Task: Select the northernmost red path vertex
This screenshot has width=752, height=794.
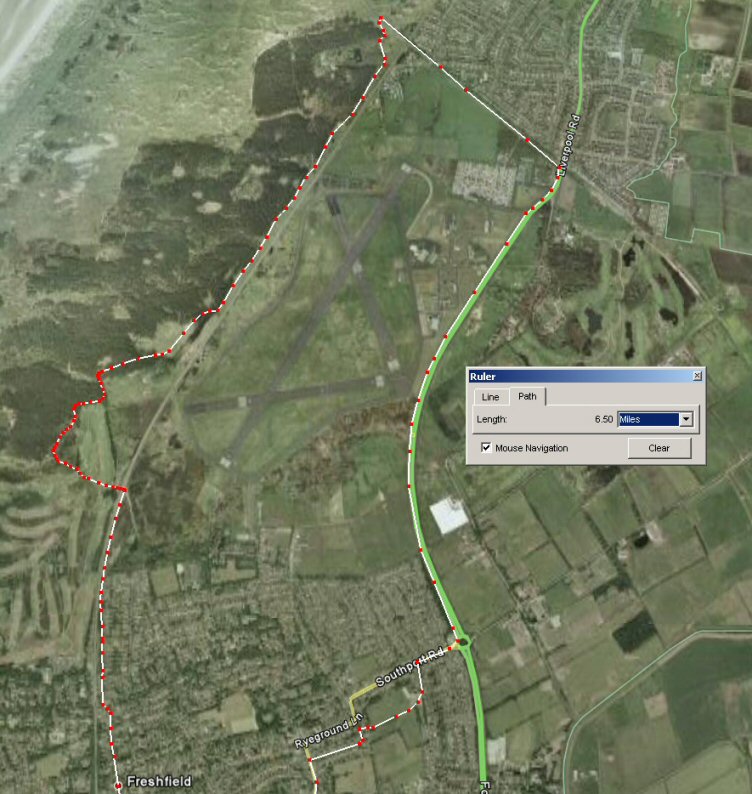Action: point(381,18)
